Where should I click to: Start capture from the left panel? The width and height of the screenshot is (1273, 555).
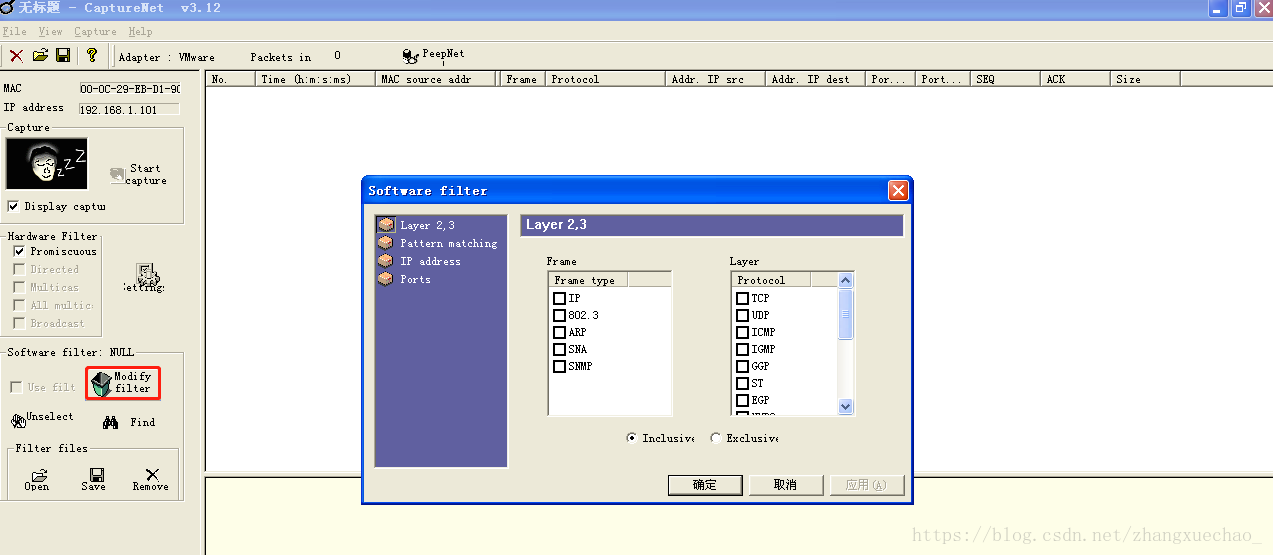coord(138,175)
